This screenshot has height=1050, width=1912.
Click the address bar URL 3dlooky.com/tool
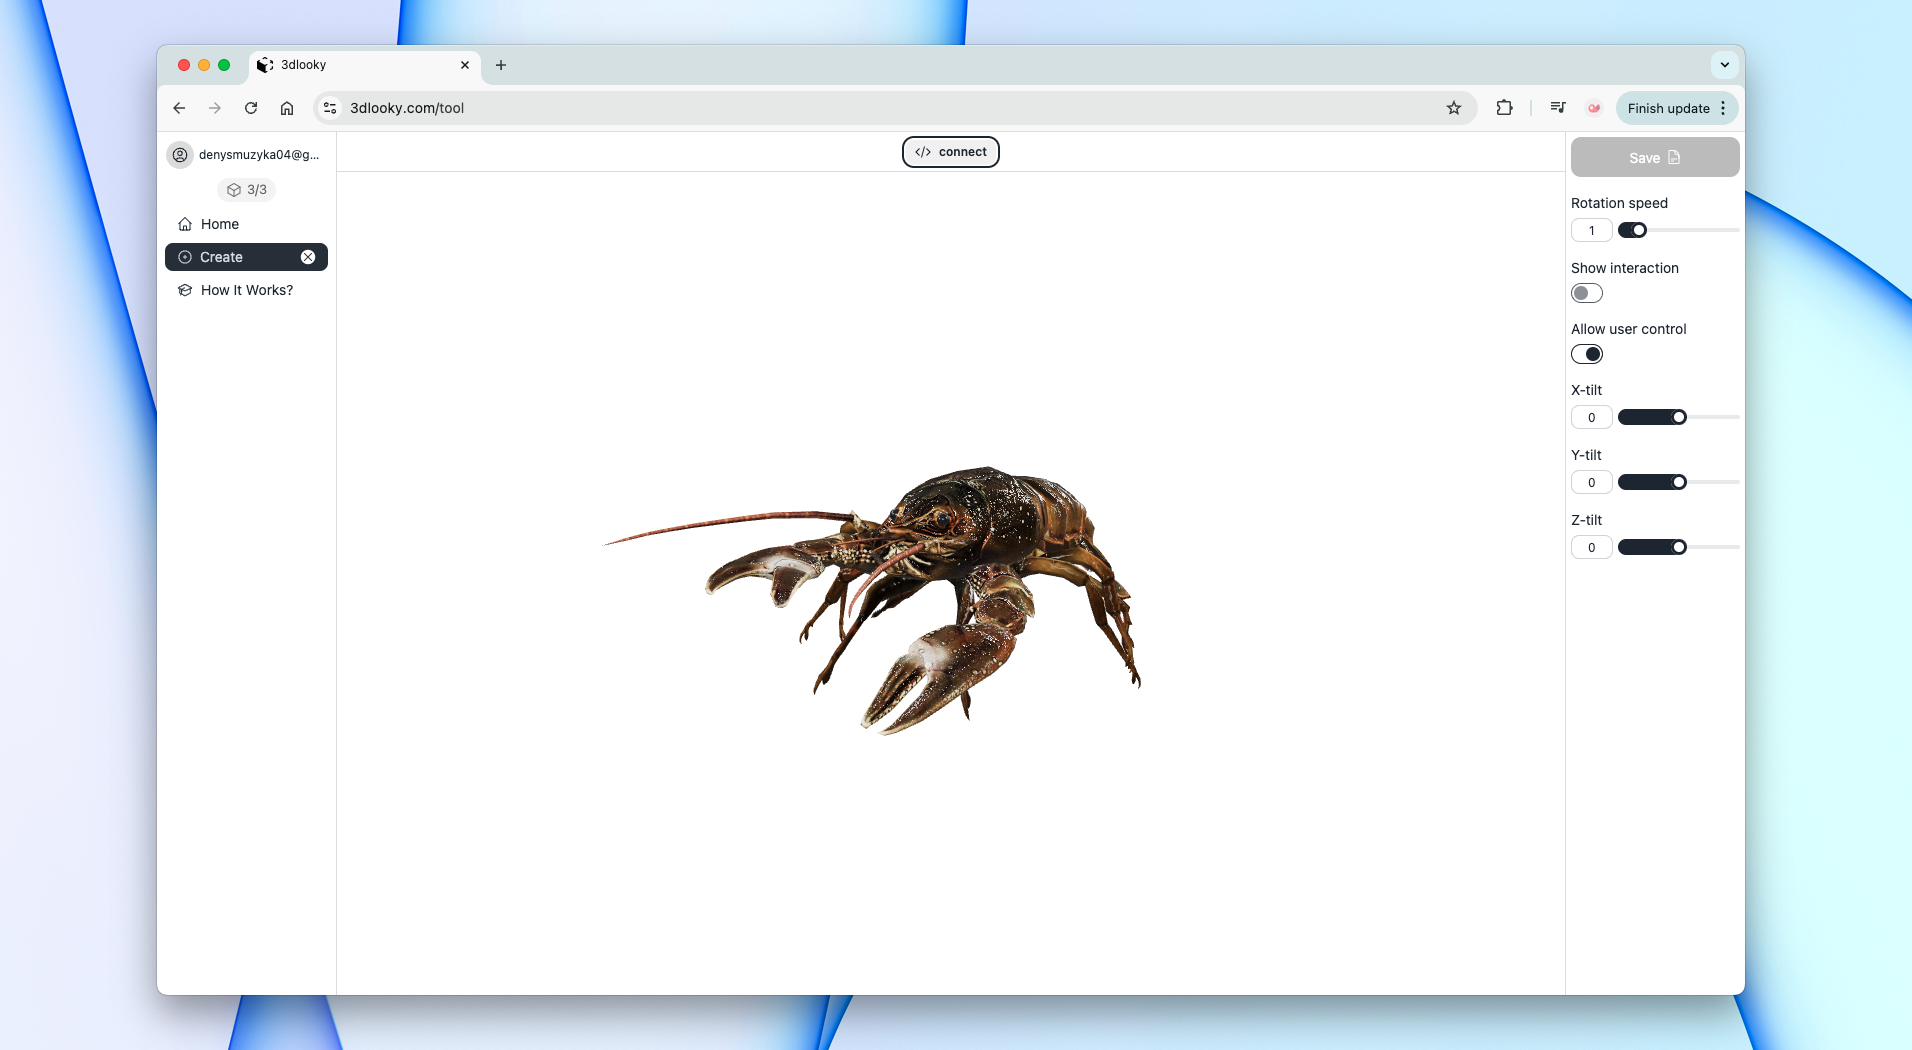pyautogui.click(x=407, y=108)
